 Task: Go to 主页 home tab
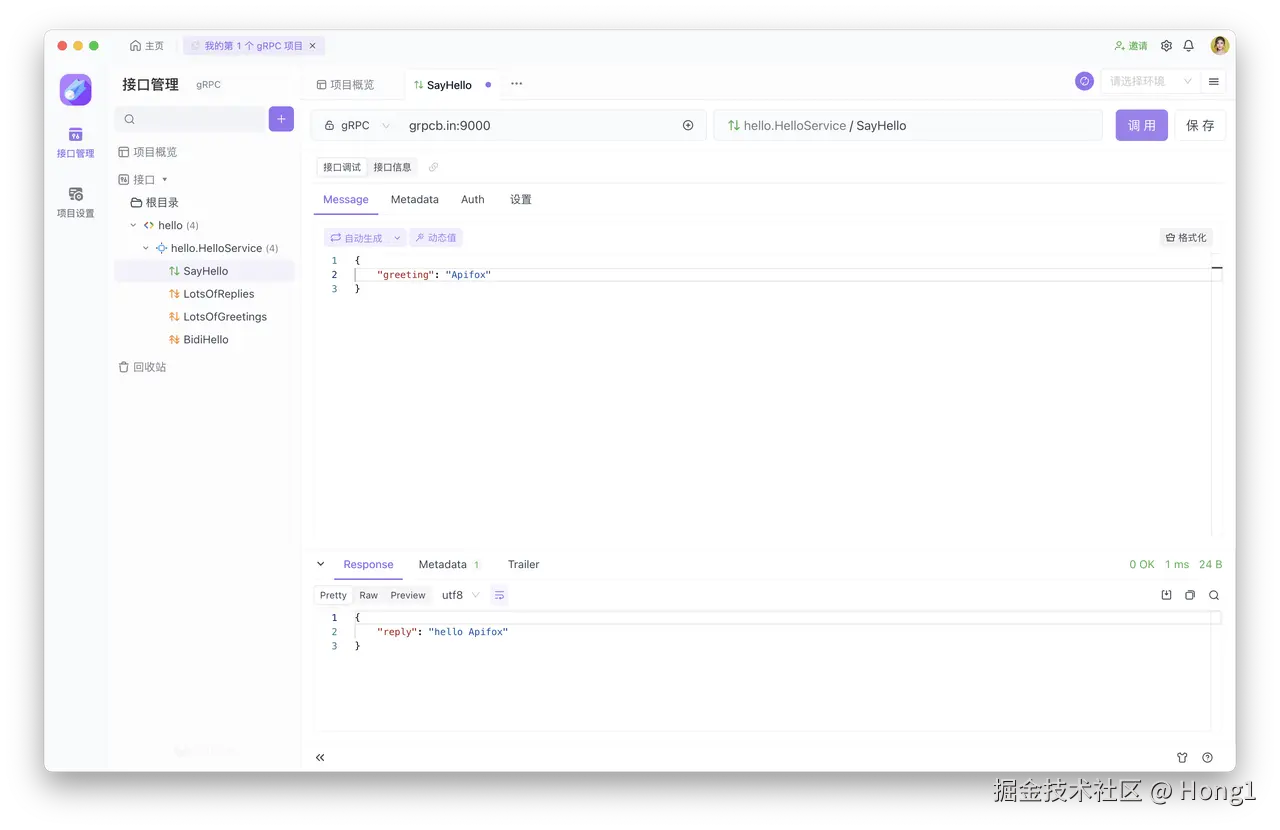147,46
